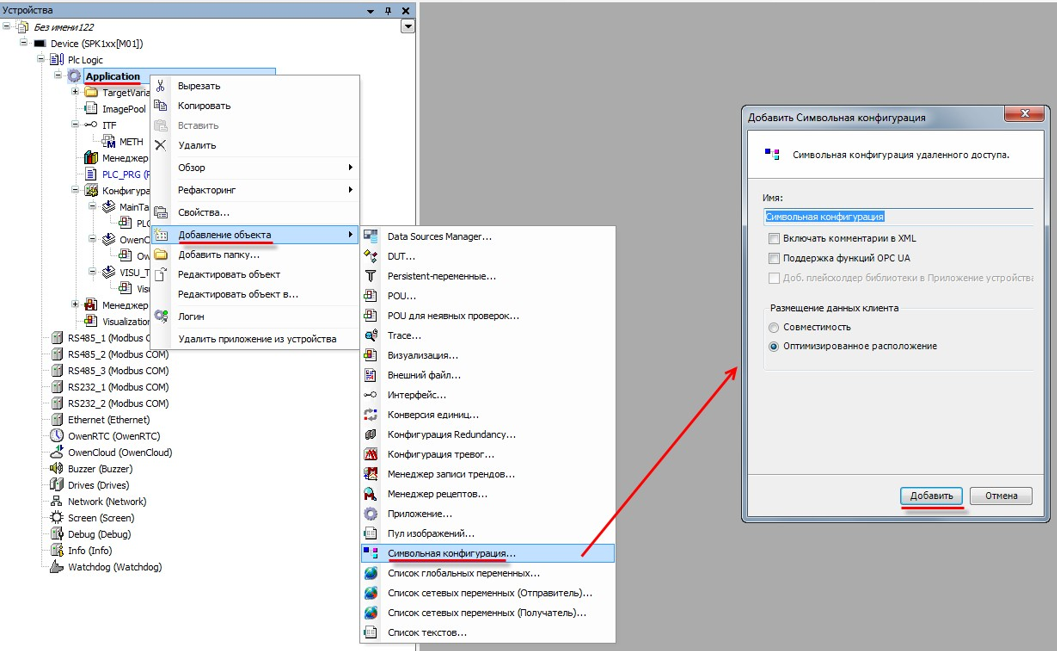1057x651 pixels.
Task: Collapse the Plc Logic tree node
Action: point(41,60)
